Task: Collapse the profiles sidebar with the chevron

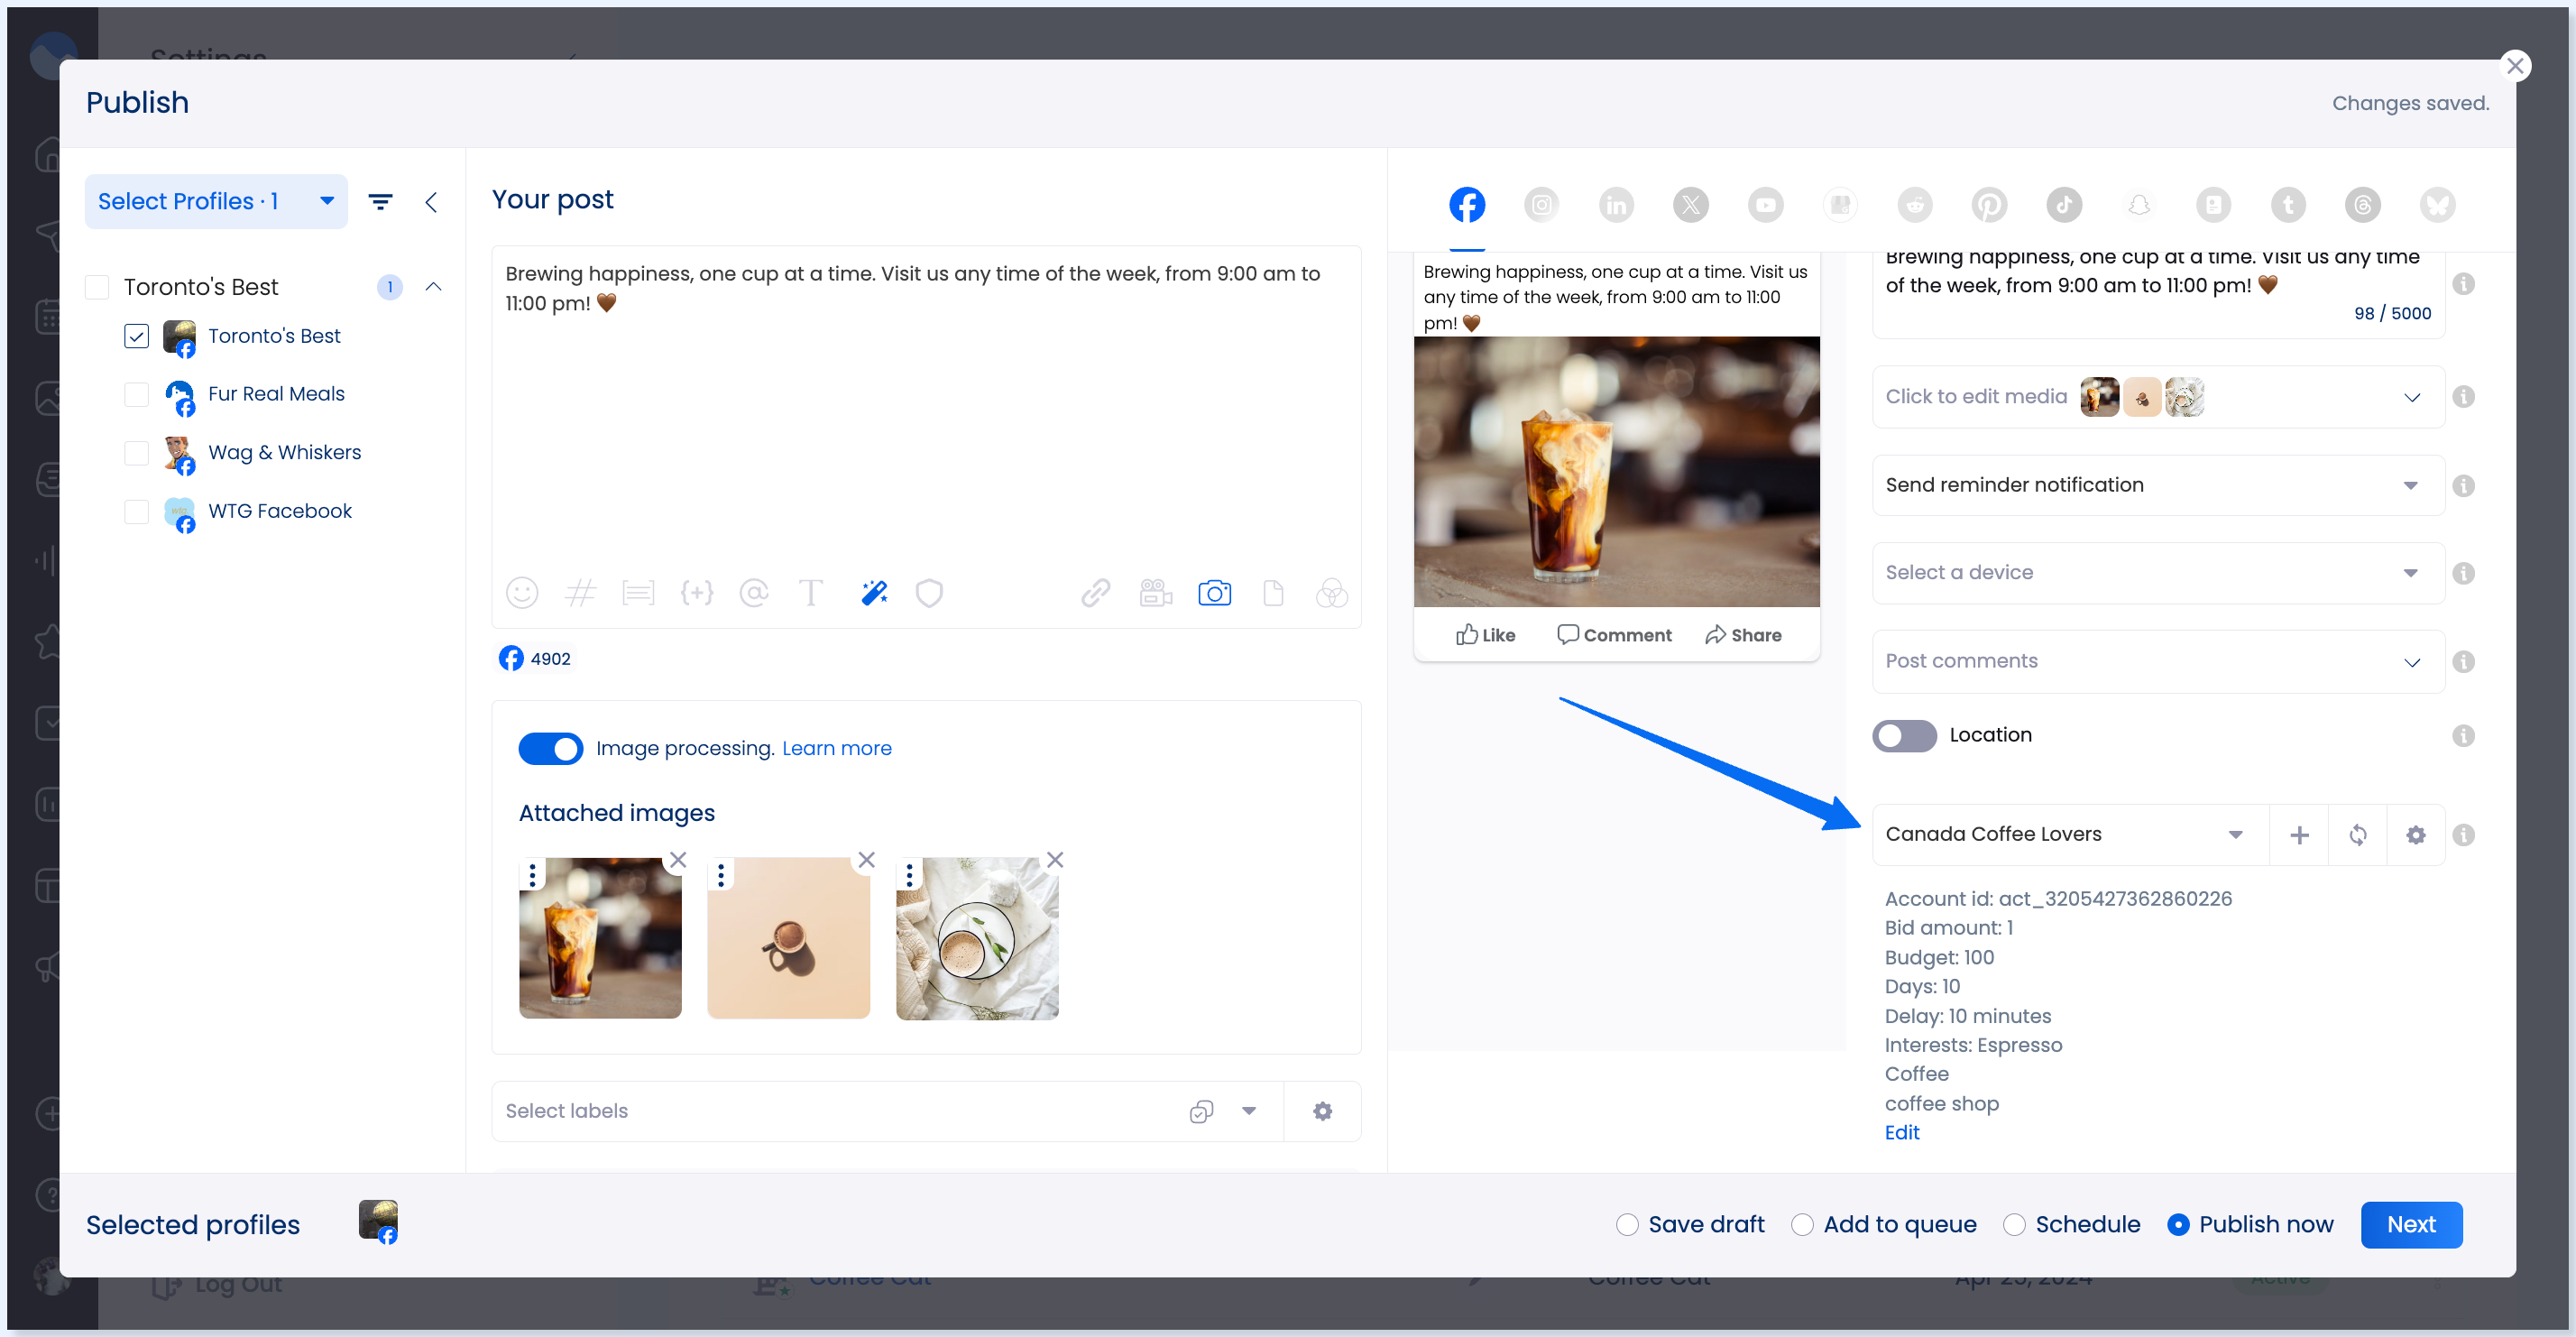Action: click(x=431, y=202)
